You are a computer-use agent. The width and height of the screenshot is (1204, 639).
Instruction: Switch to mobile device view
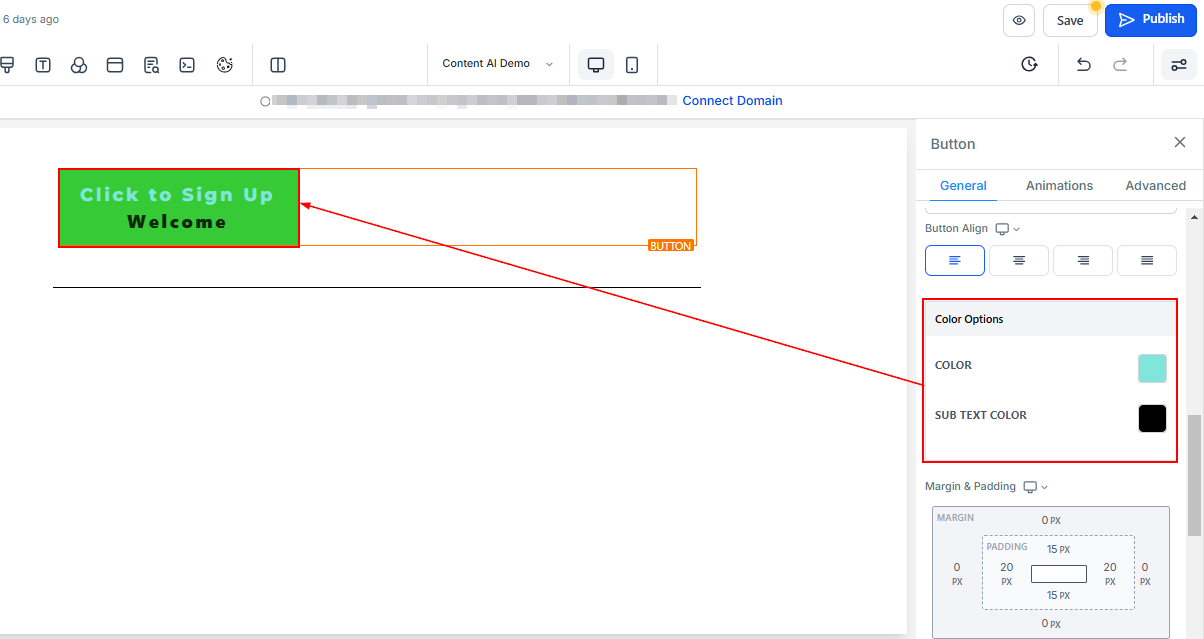click(632, 65)
